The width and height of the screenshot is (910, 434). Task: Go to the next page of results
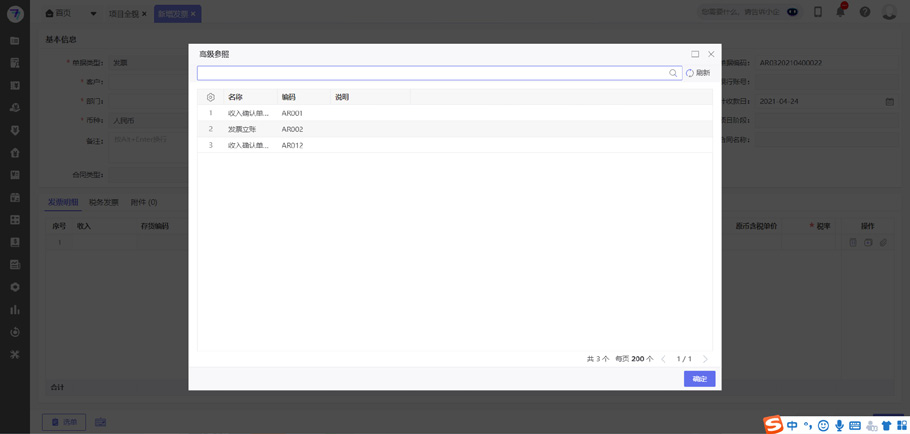(x=705, y=359)
